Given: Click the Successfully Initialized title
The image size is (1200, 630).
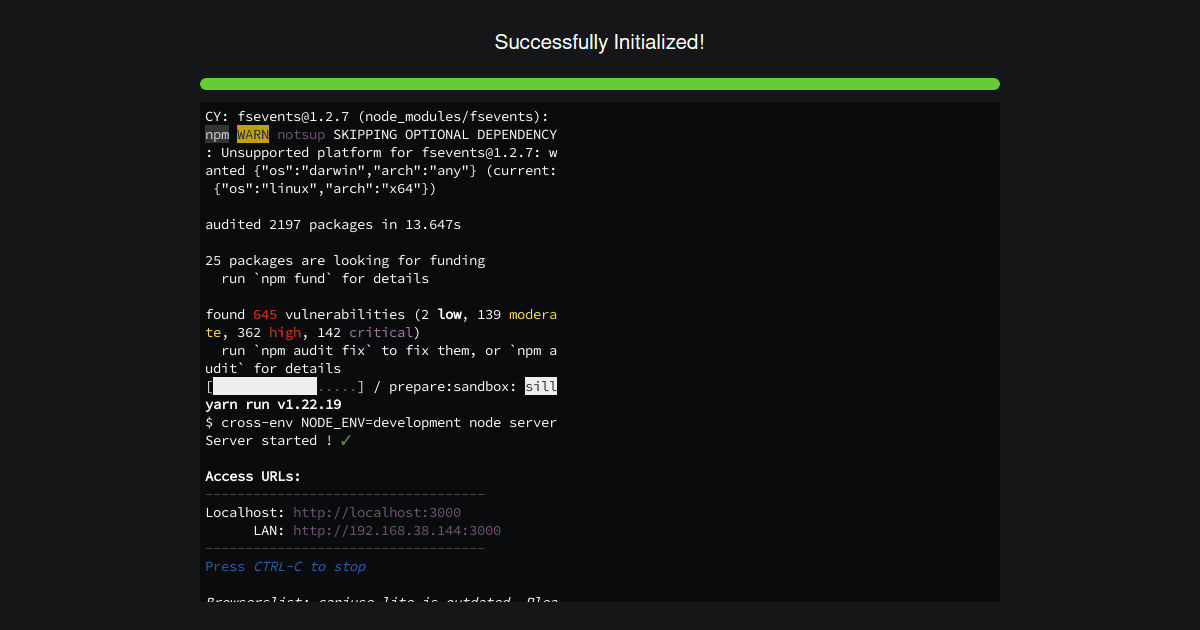Looking at the screenshot, I should [x=600, y=42].
